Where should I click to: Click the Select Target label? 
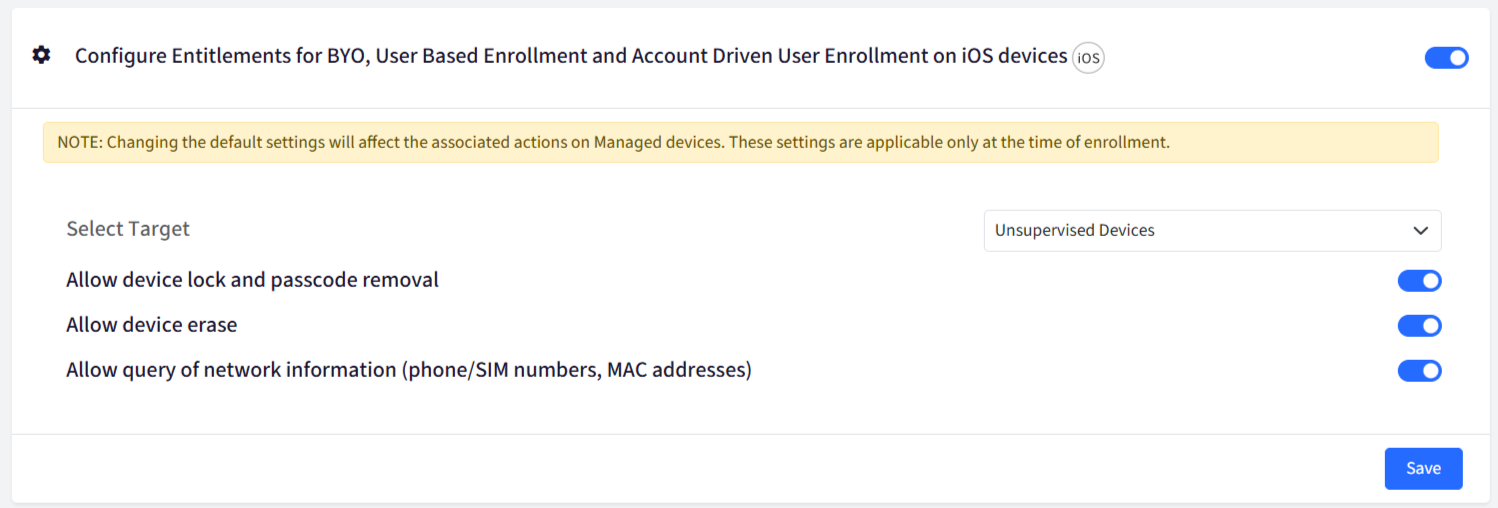128,229
